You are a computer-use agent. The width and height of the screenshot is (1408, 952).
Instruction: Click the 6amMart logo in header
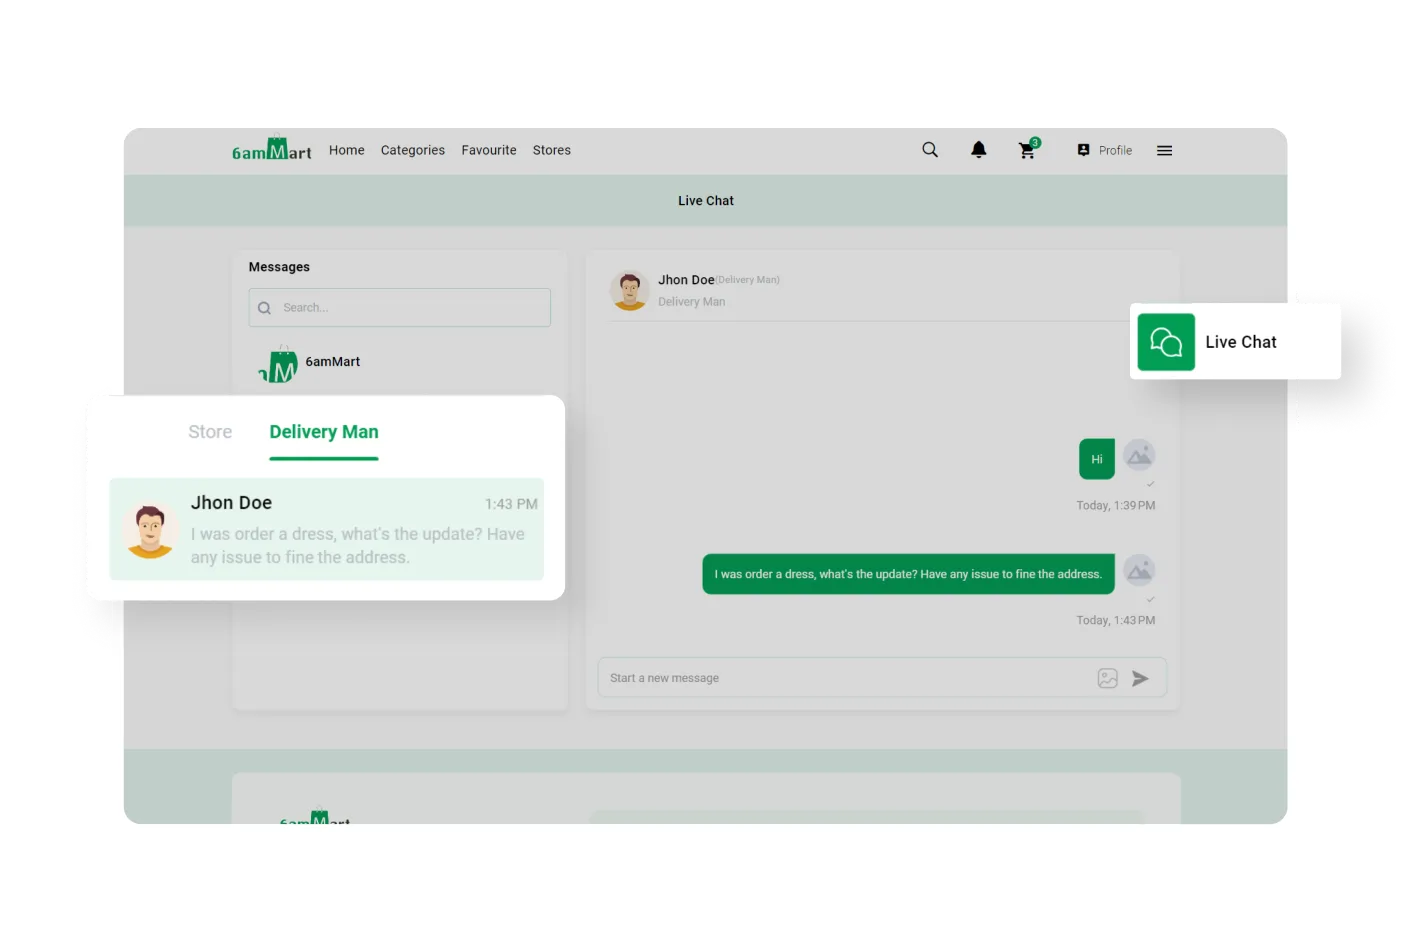point(271,150)
